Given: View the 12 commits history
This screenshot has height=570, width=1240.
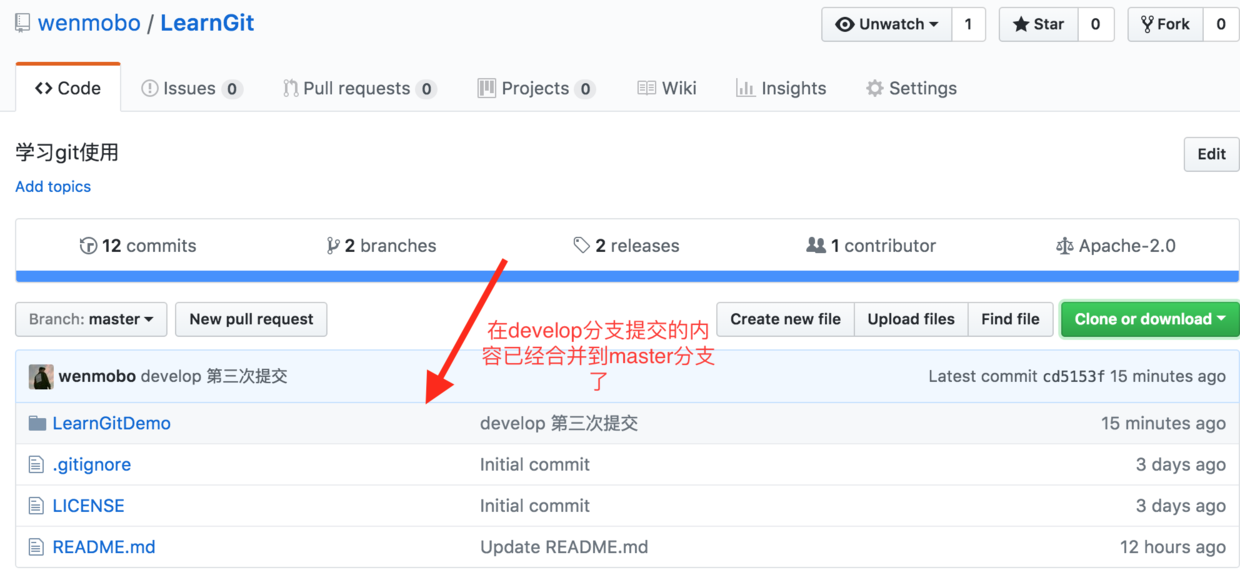Looking at the screenshot, I should pos(138,246).
